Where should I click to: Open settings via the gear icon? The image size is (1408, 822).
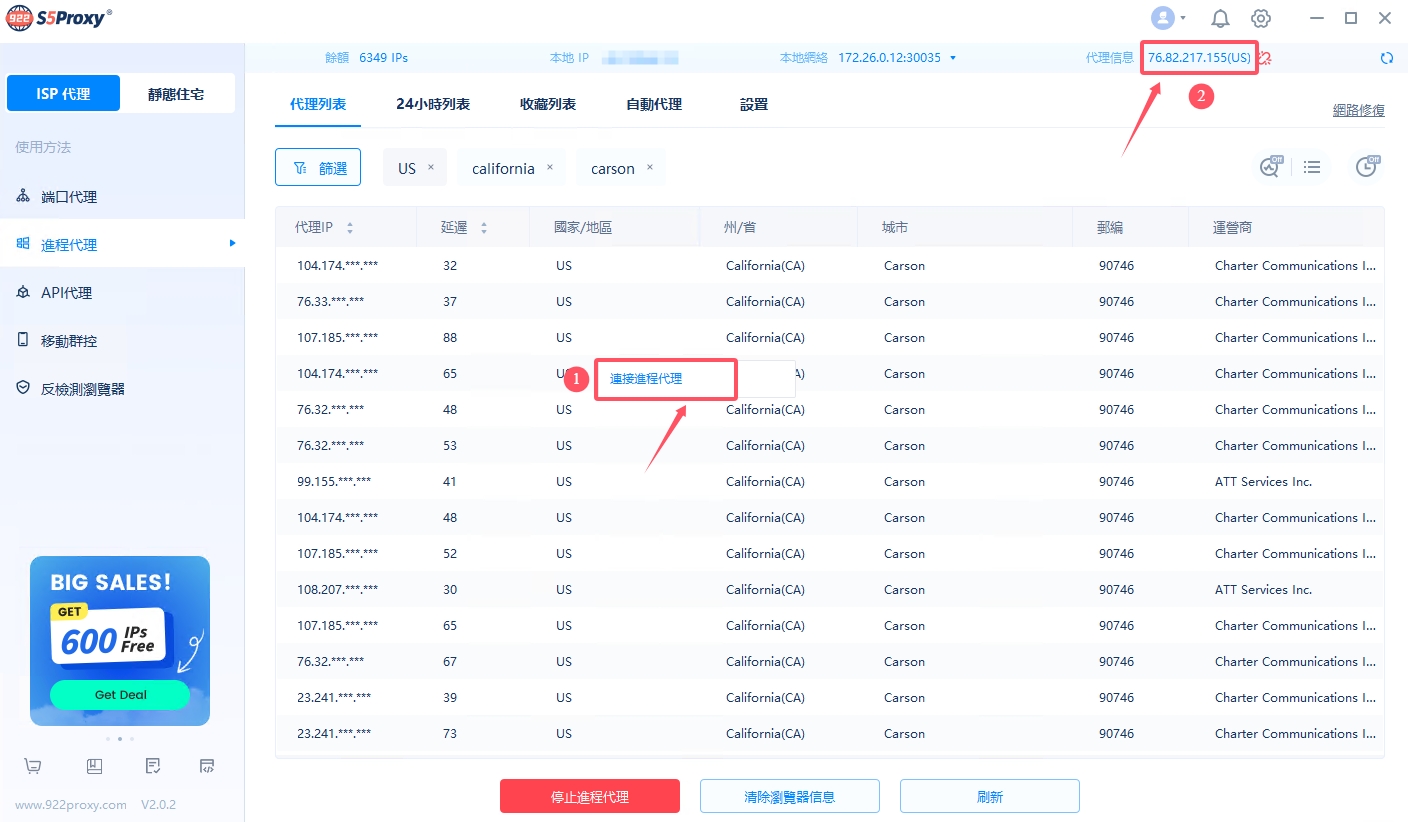coord(1260,18)
